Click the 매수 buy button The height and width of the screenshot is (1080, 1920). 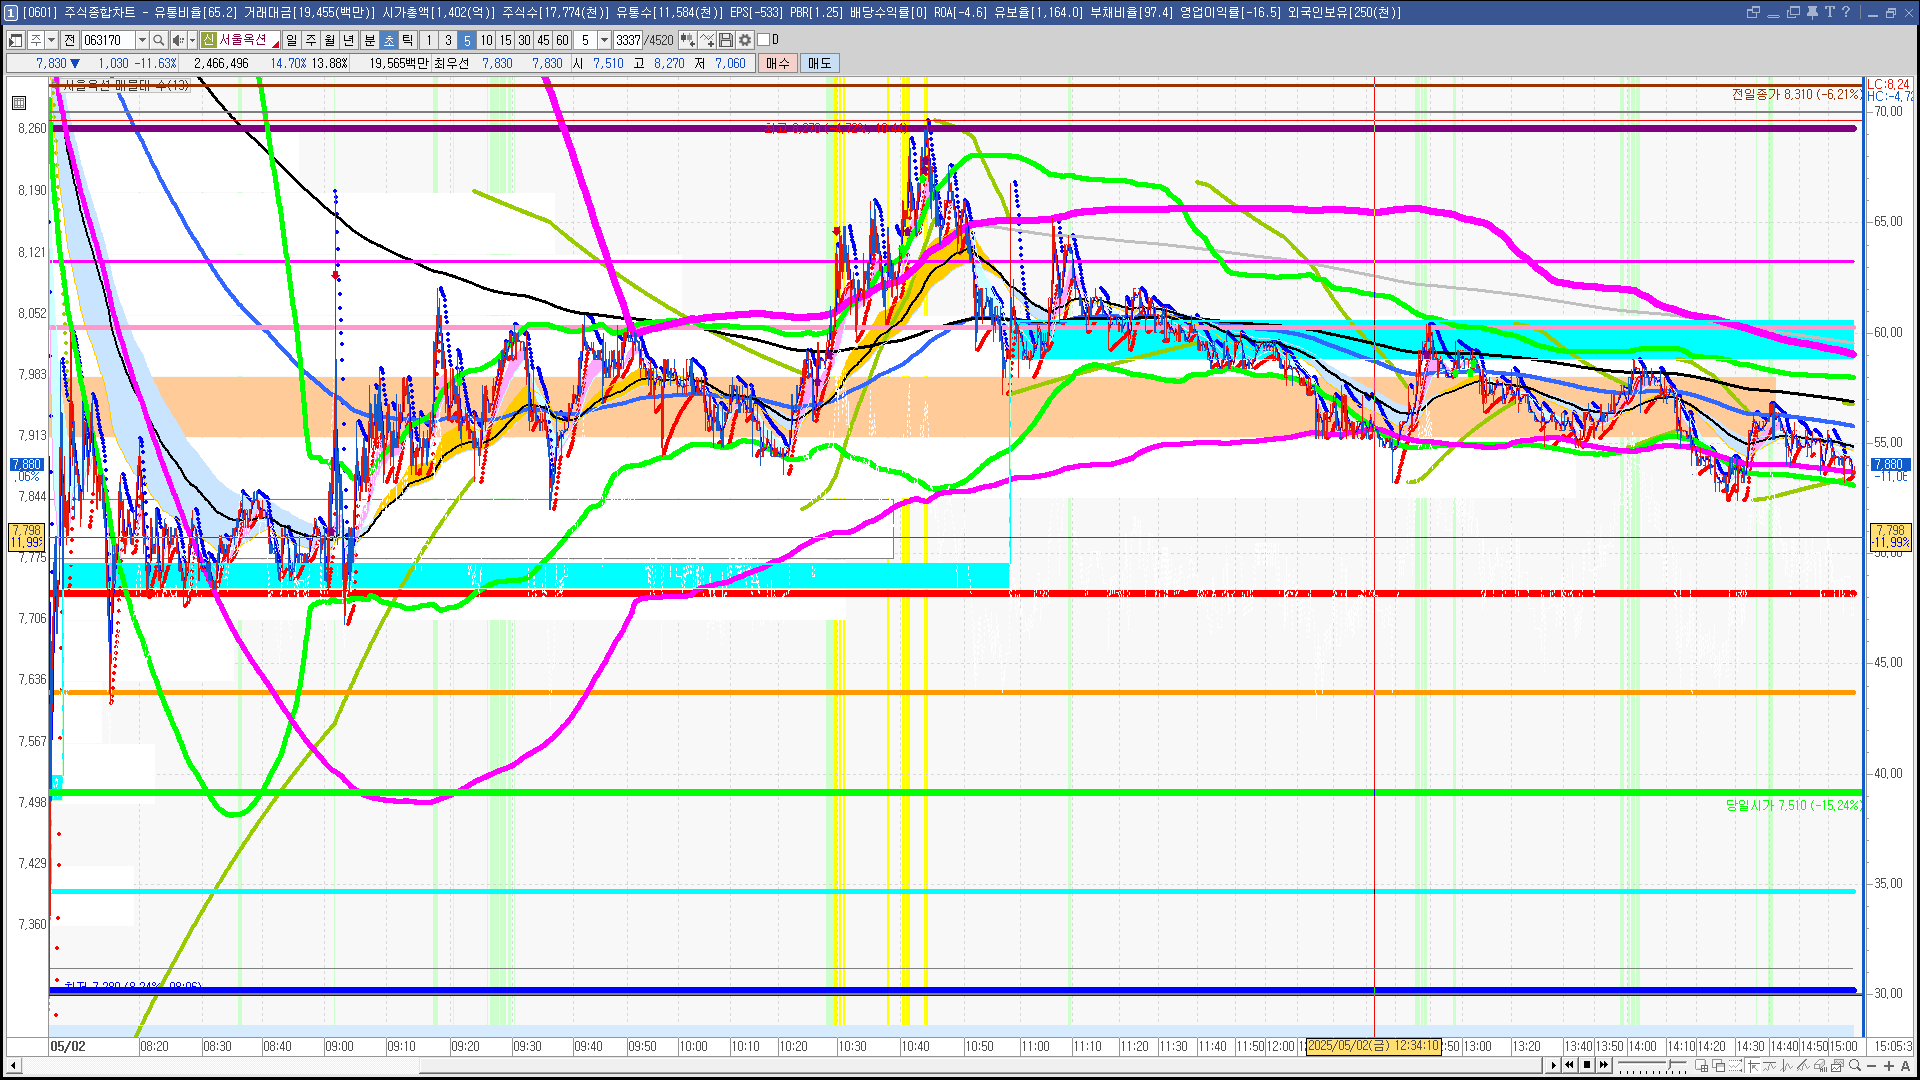pos(778,63)
